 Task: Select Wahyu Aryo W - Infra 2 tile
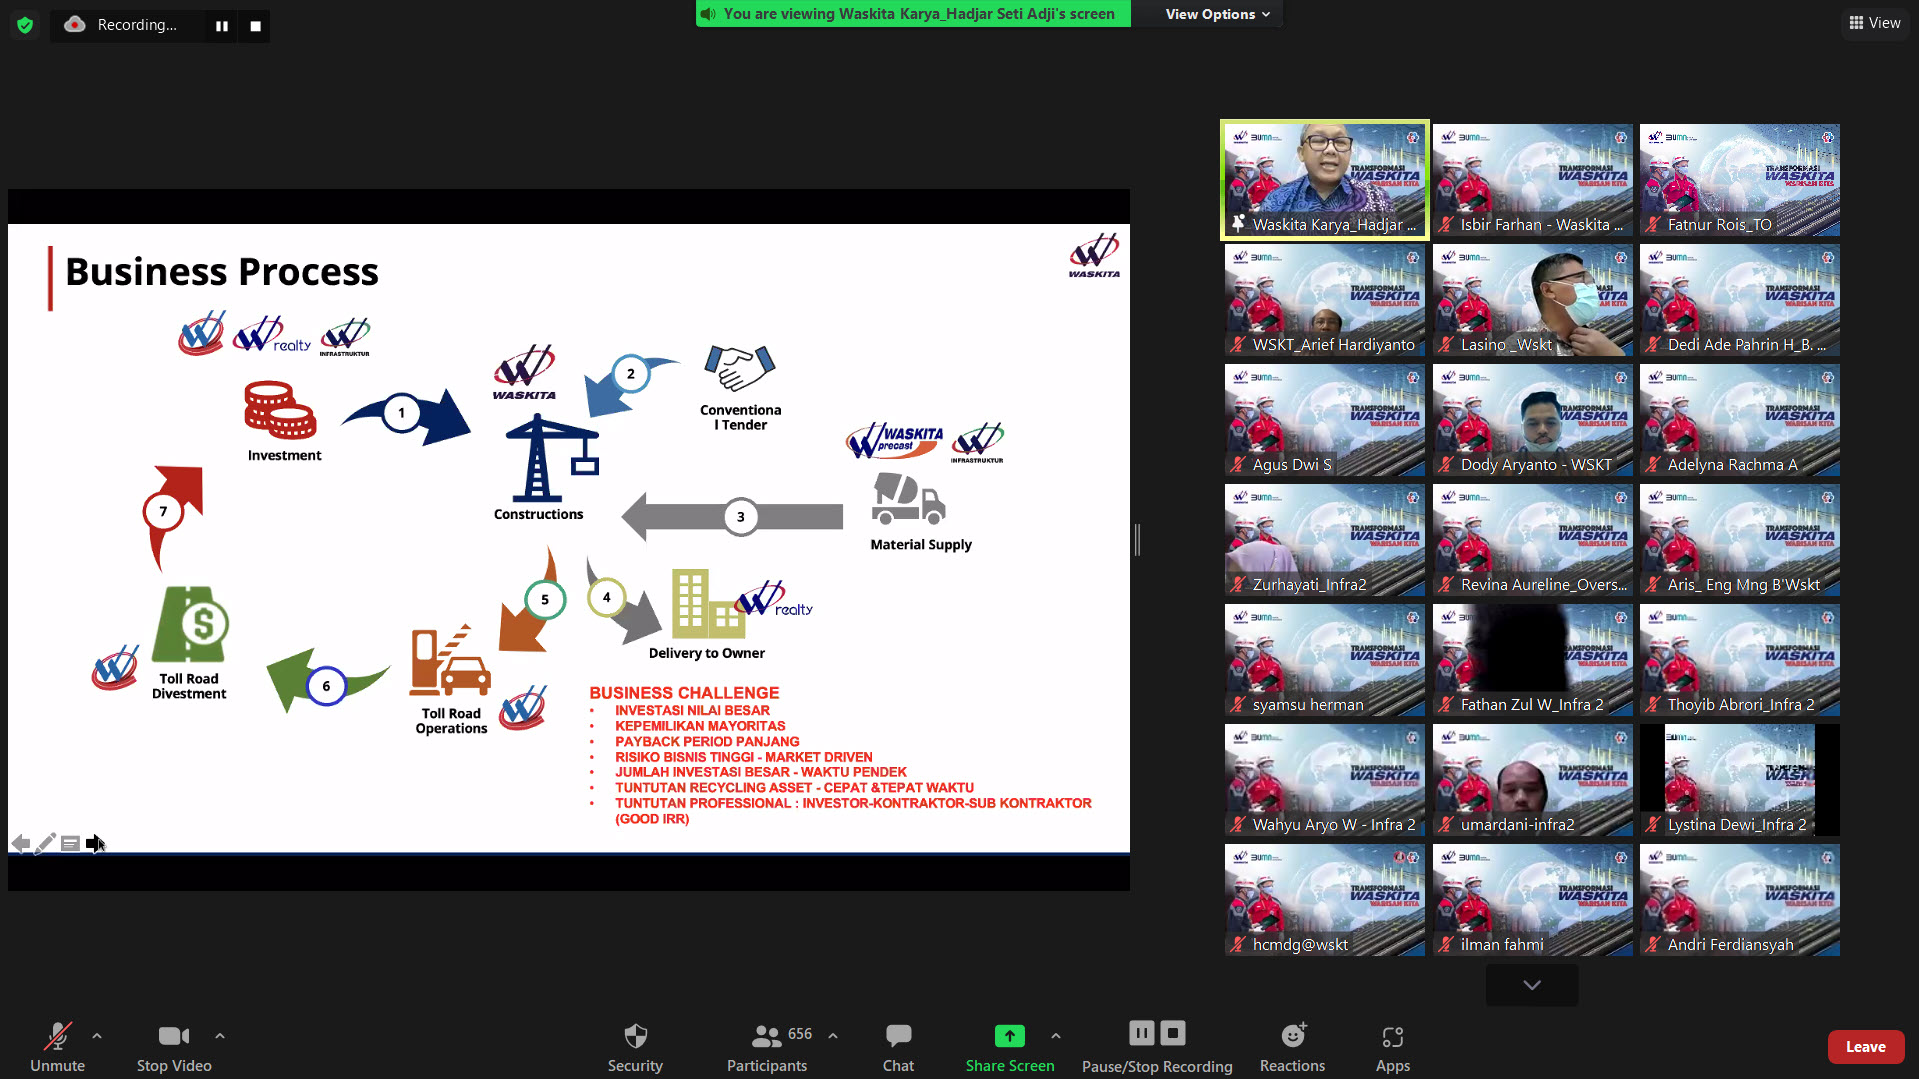(x=1325, y=780)
